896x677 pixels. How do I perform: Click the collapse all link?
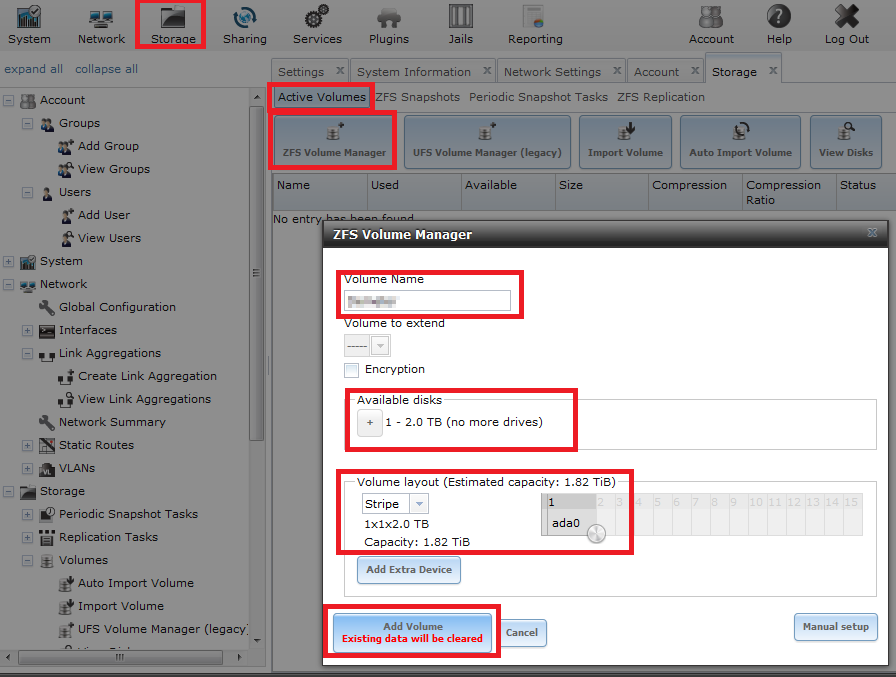[x=106, y=69]
